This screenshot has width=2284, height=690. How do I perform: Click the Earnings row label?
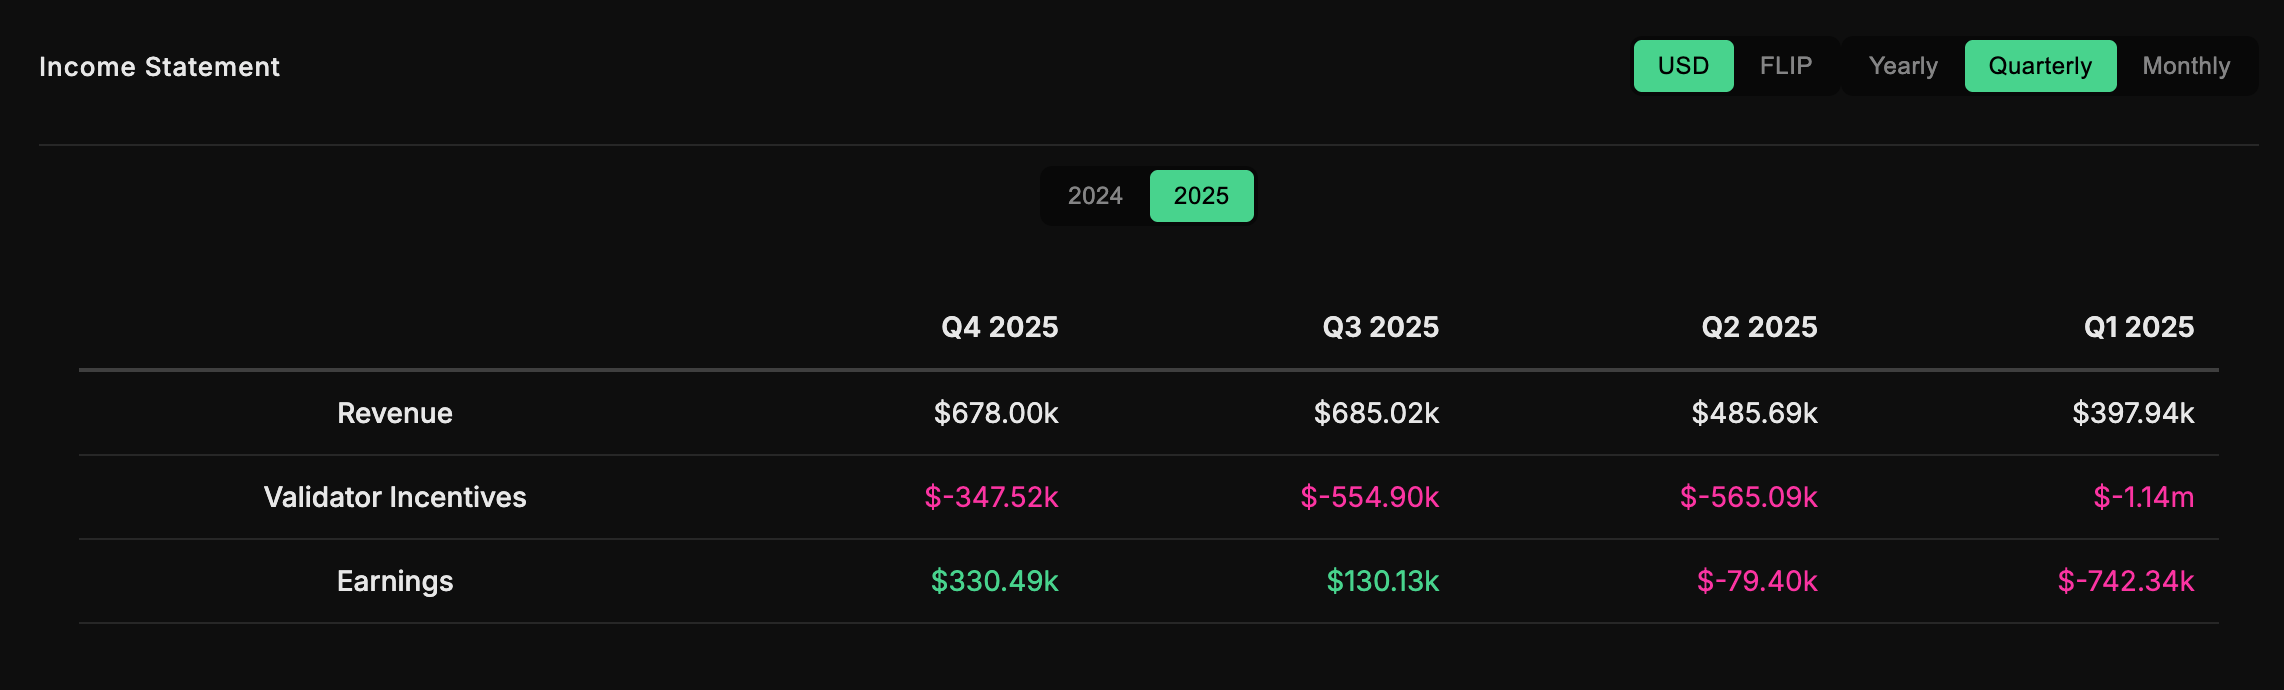pyautogui.click(x=395, y=581)
